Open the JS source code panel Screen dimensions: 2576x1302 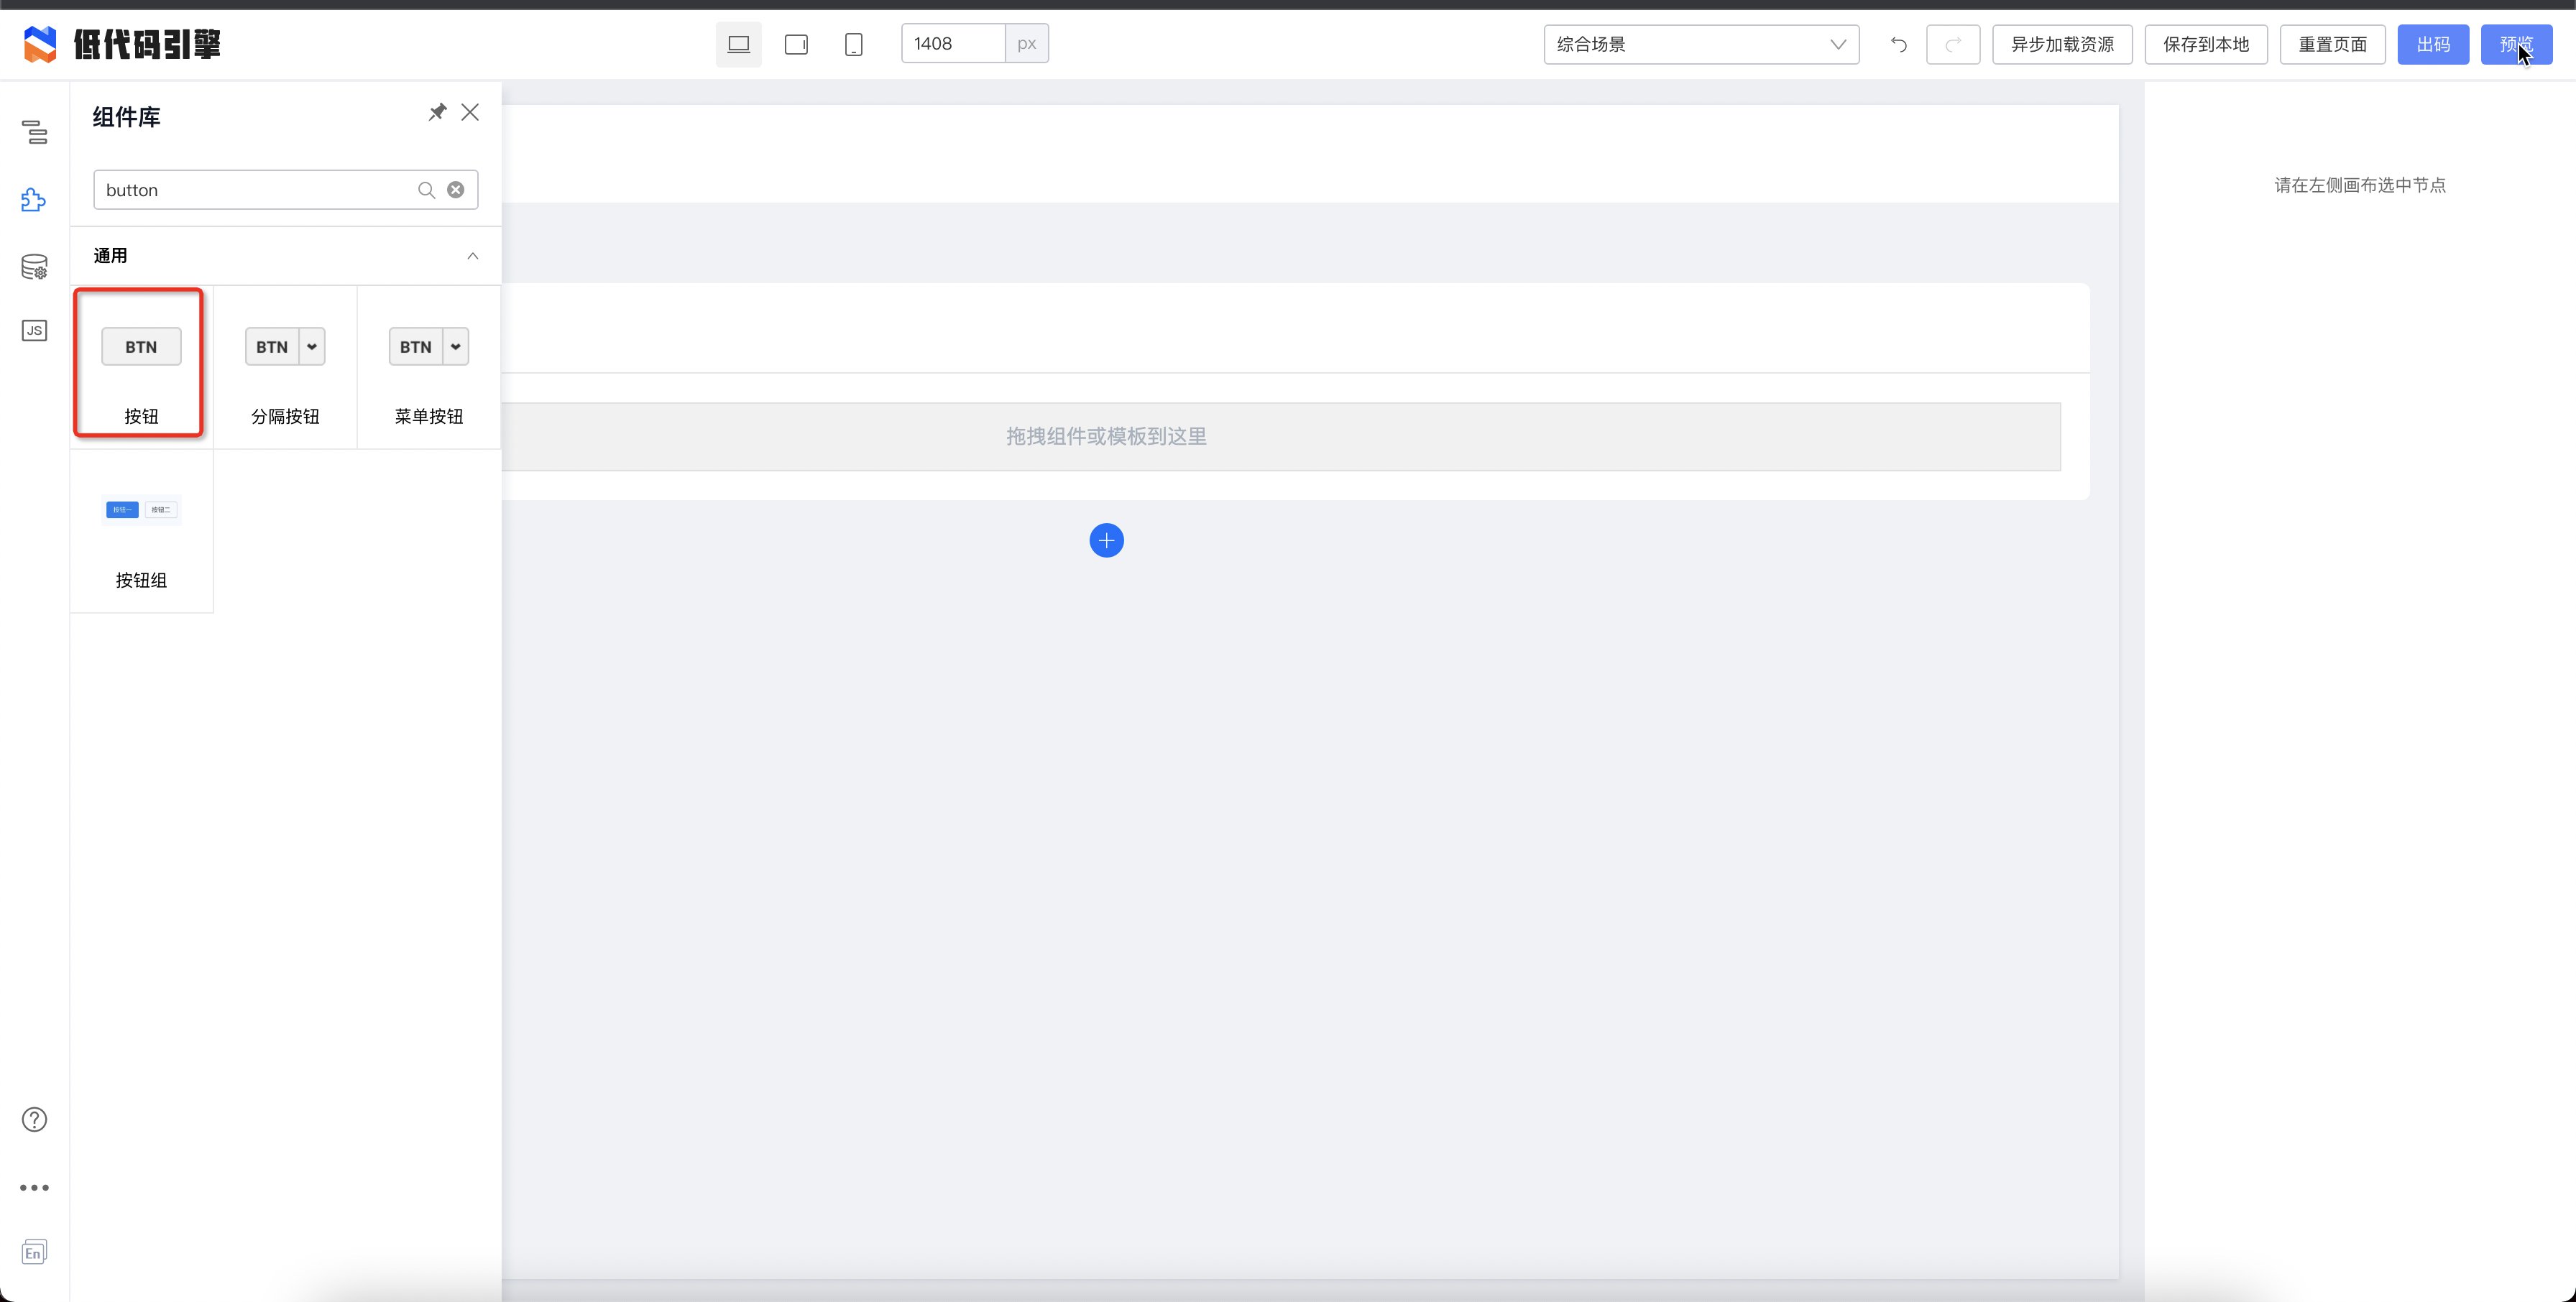click(x=34, y=331)
